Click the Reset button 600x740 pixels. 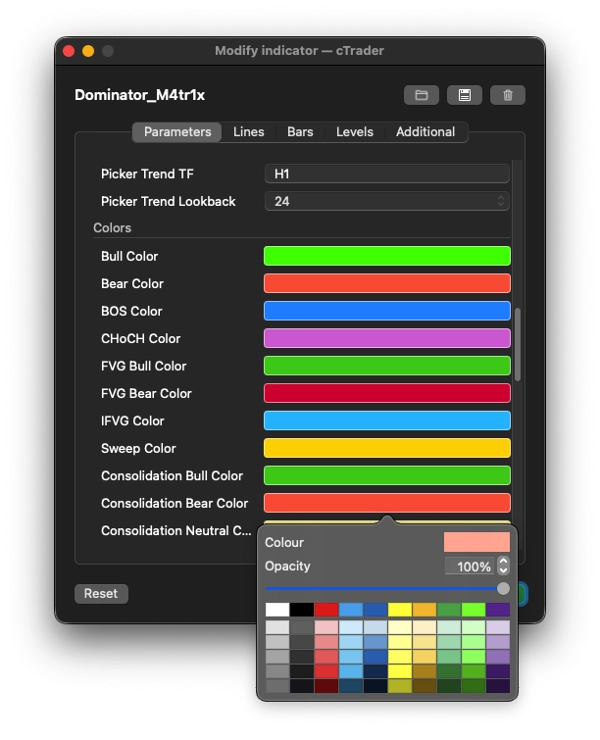pyautogui.click(x=101, y=594)
